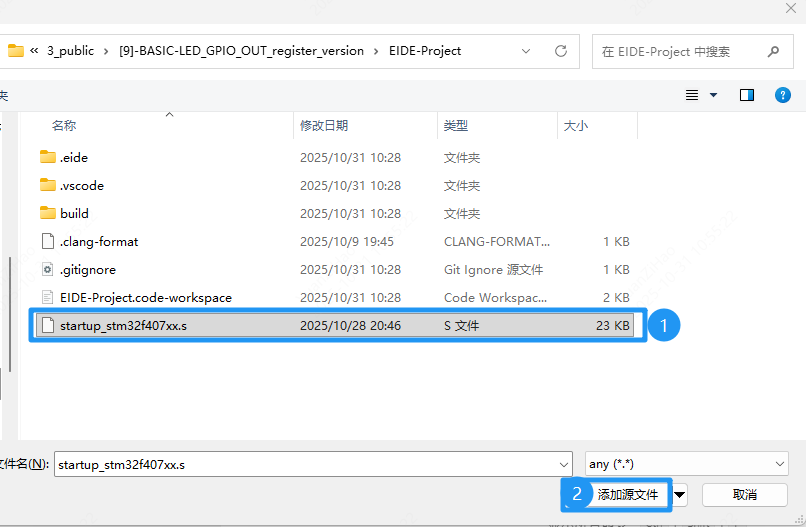Open the help question mark icon

click(x=782, y=95)
